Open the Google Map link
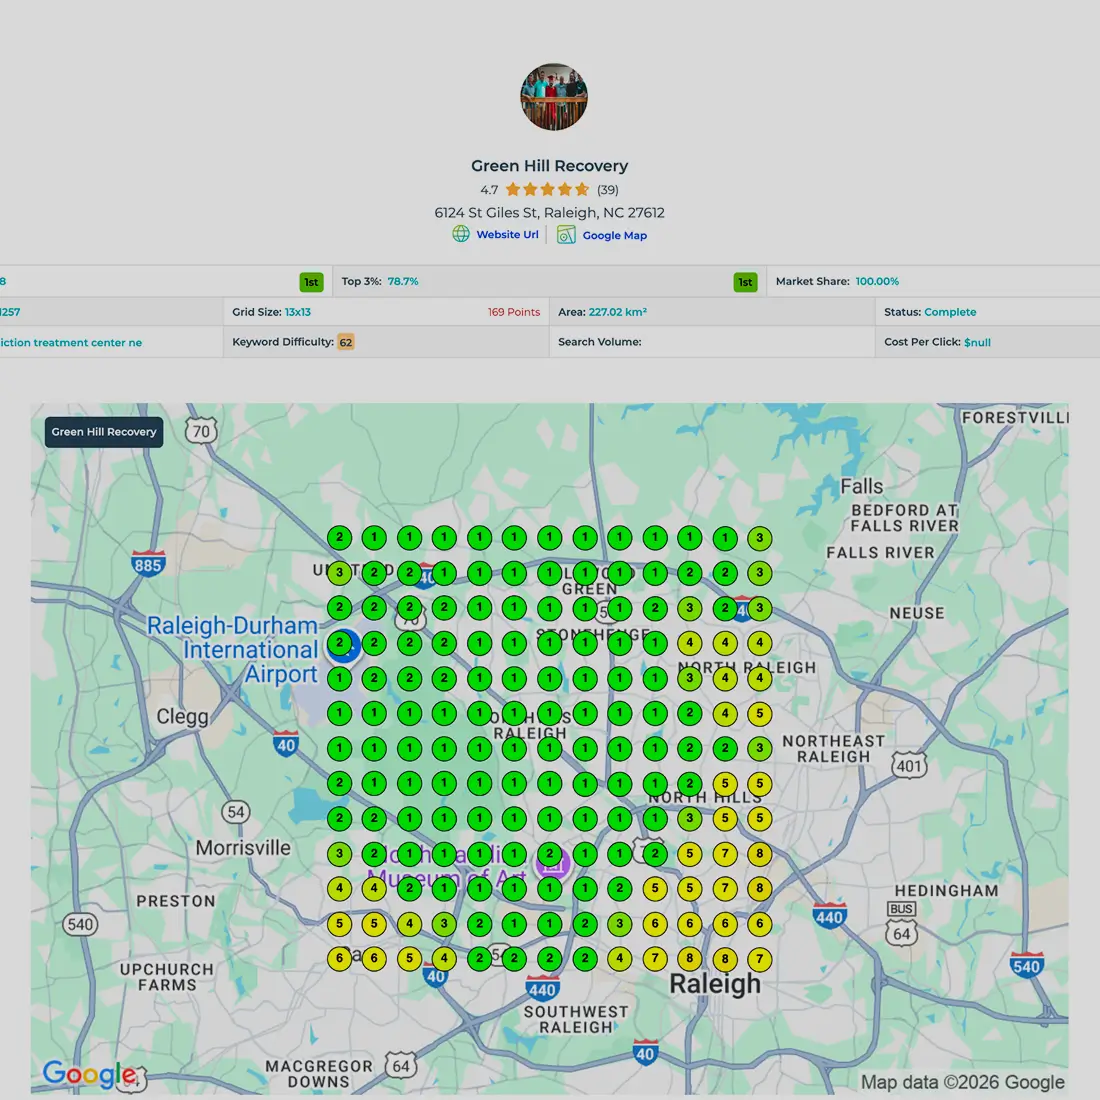 [615, 235]
